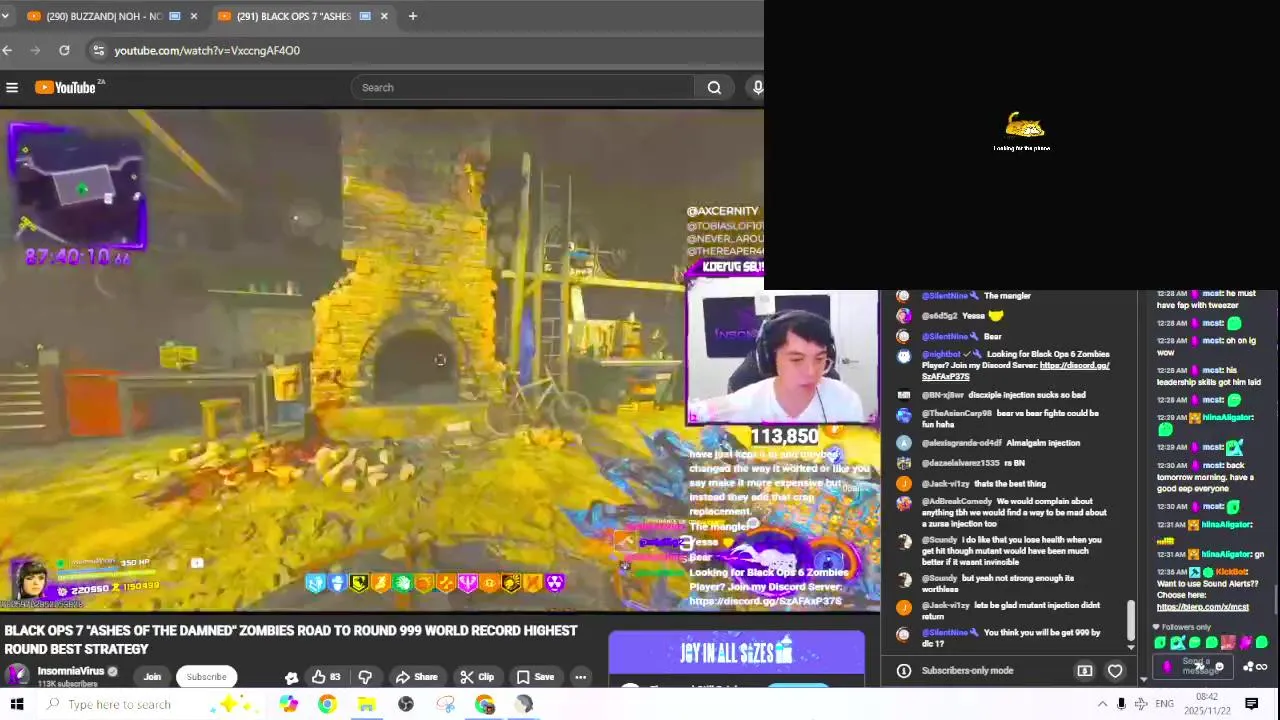
Task: Open Super Chat dollar icon in chat
Action: click(1085, 671)
